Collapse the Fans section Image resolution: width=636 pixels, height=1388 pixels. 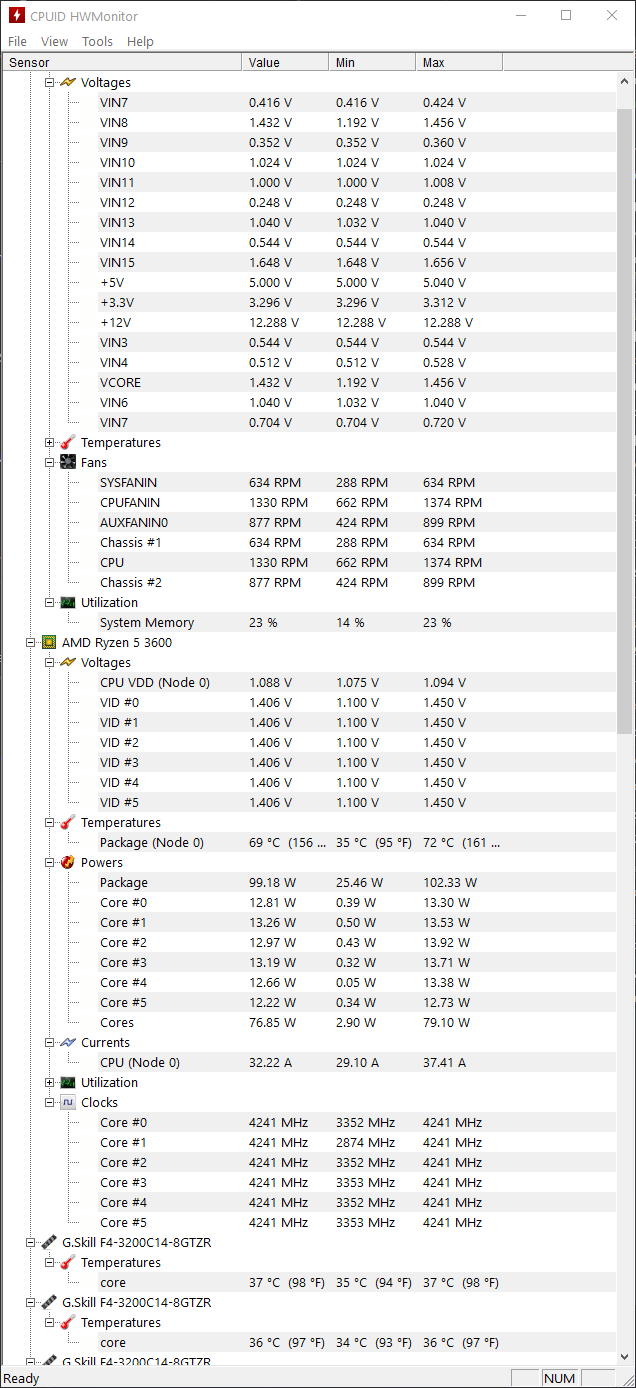tap(50, 462)
